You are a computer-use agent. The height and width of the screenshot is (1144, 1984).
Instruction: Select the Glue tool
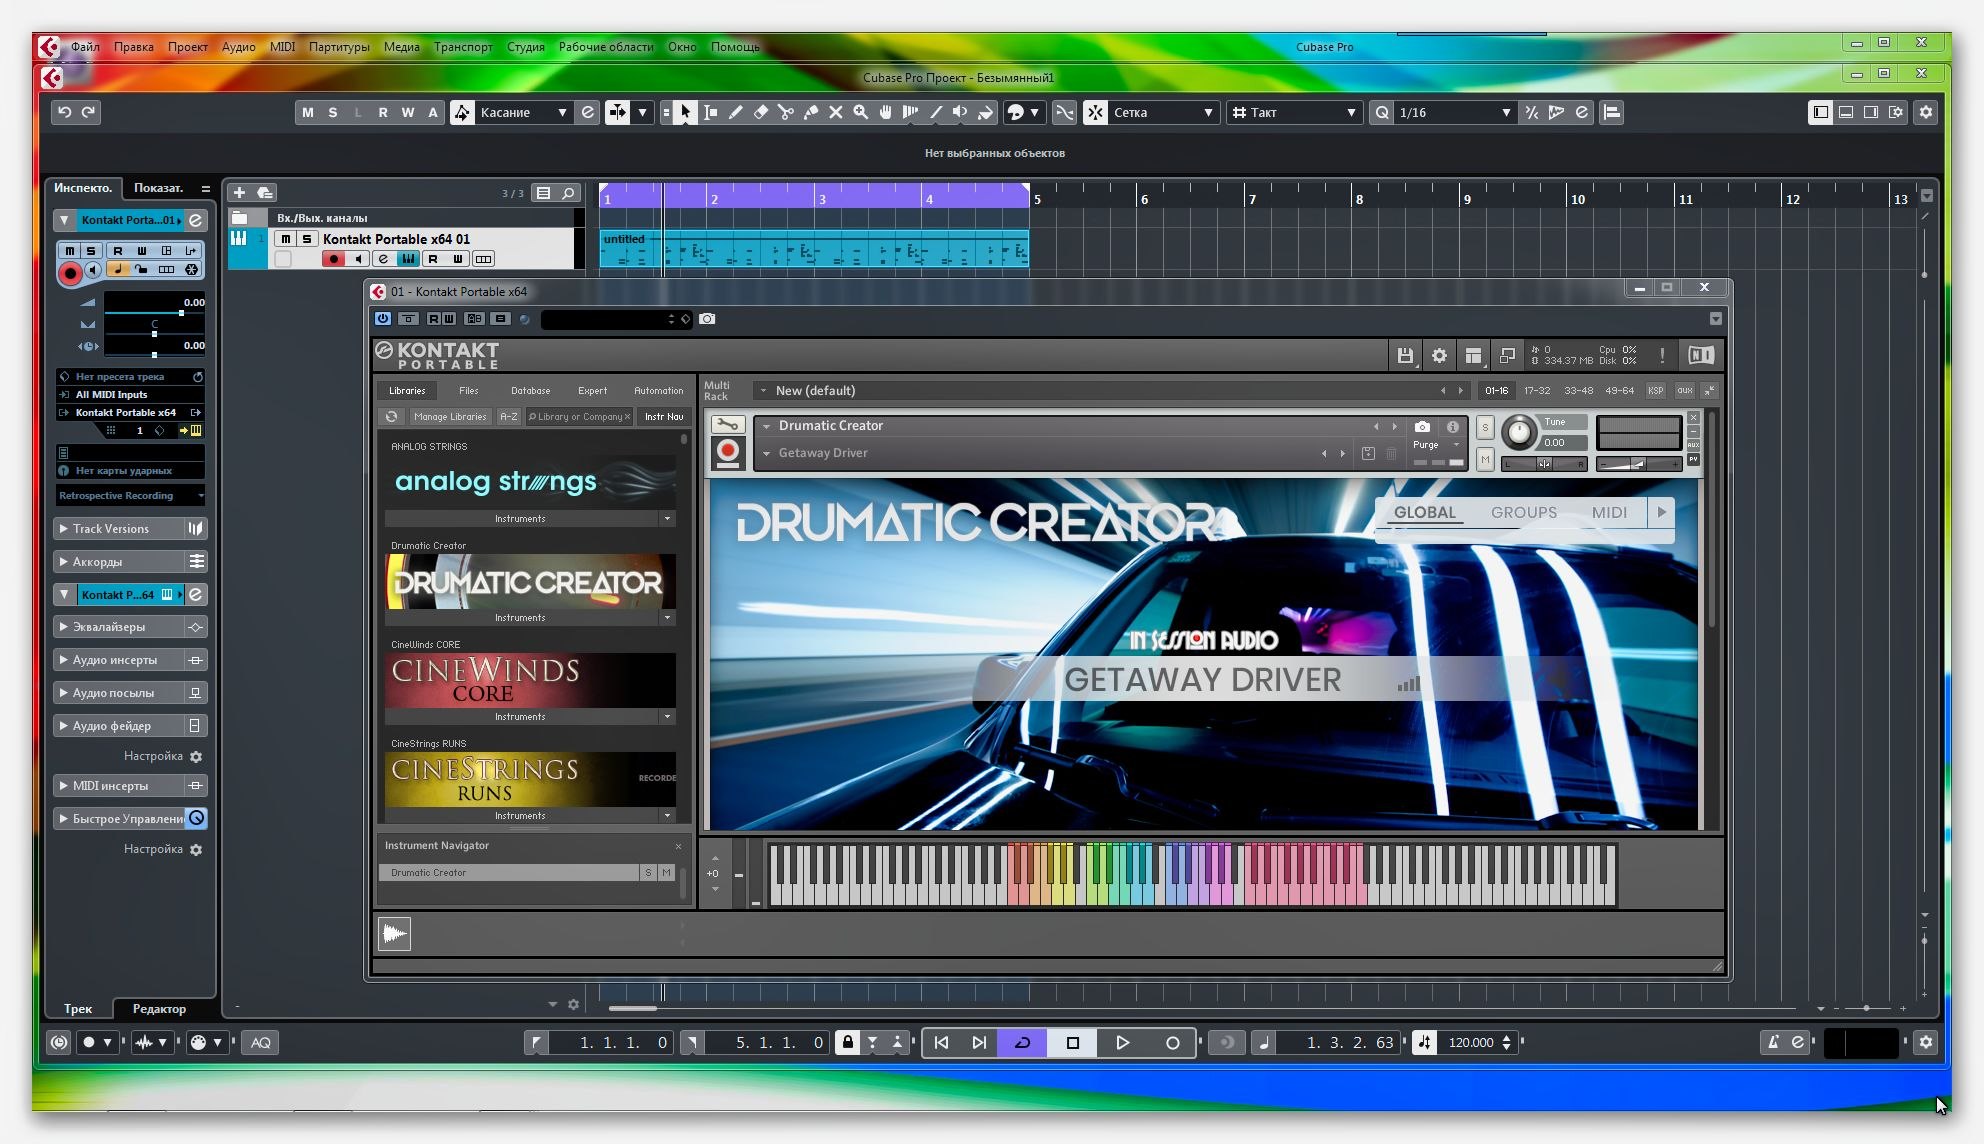(x=811, y=112)
